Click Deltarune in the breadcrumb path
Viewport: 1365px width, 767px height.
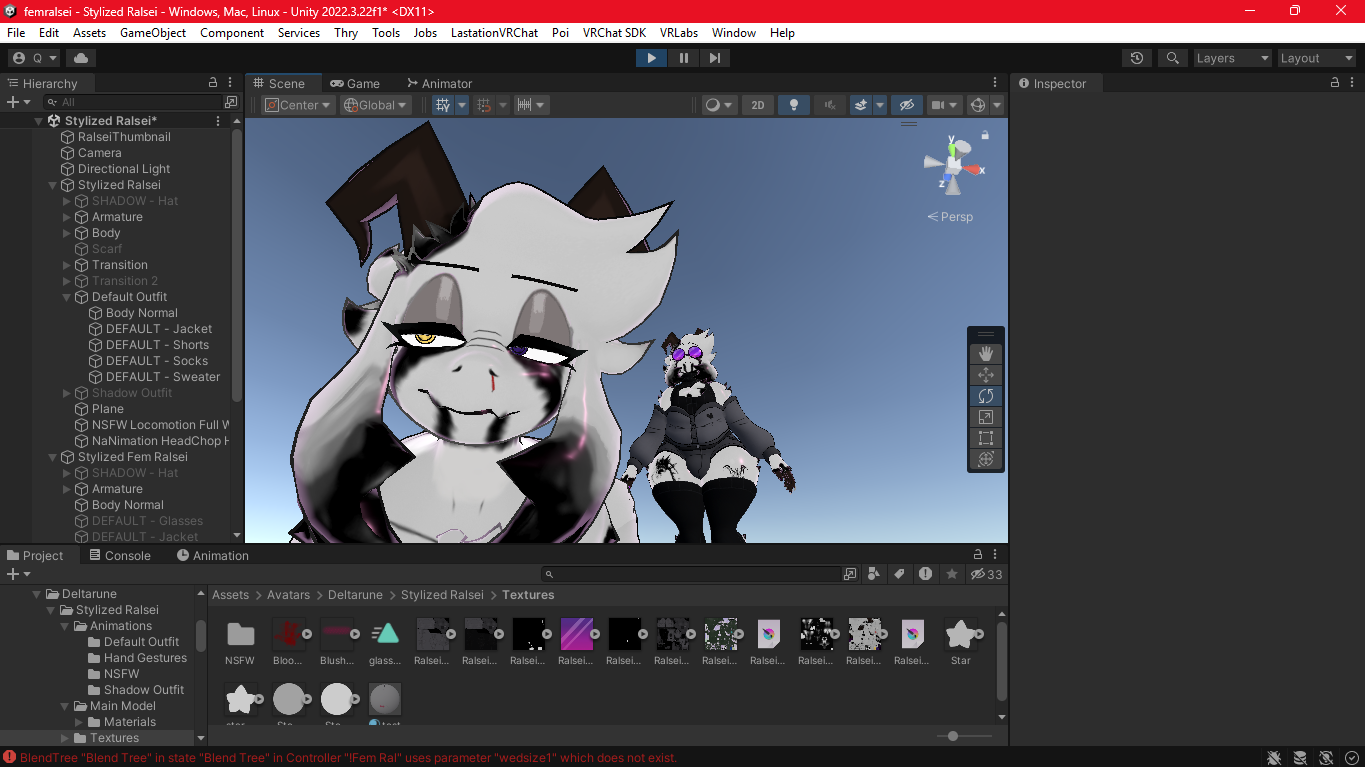[355, 595]
